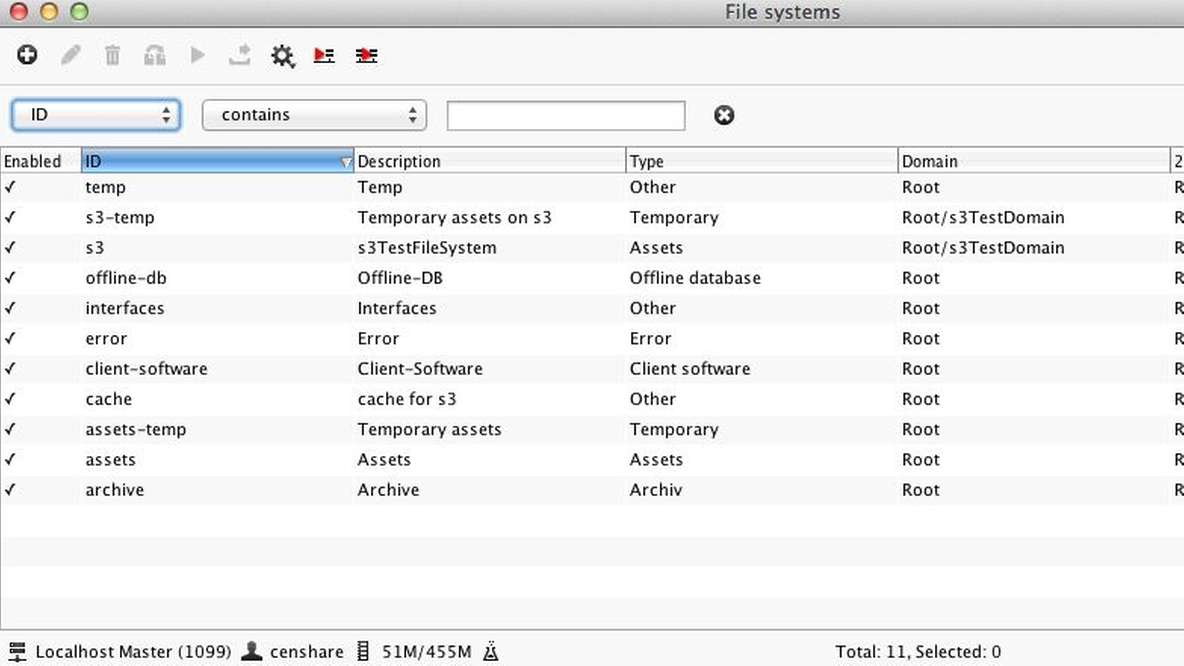Select the s3TestFileSystem description cell

tap(427, 248)
